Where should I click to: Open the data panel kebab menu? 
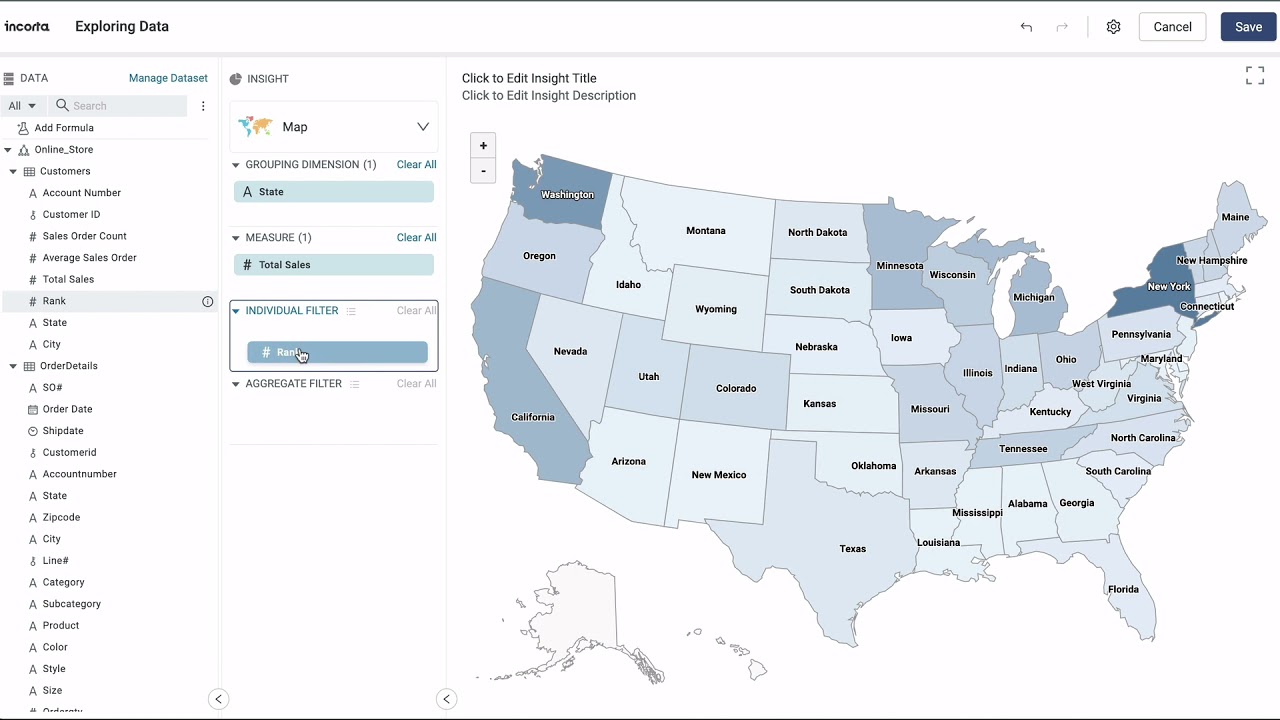pos(203,106)
